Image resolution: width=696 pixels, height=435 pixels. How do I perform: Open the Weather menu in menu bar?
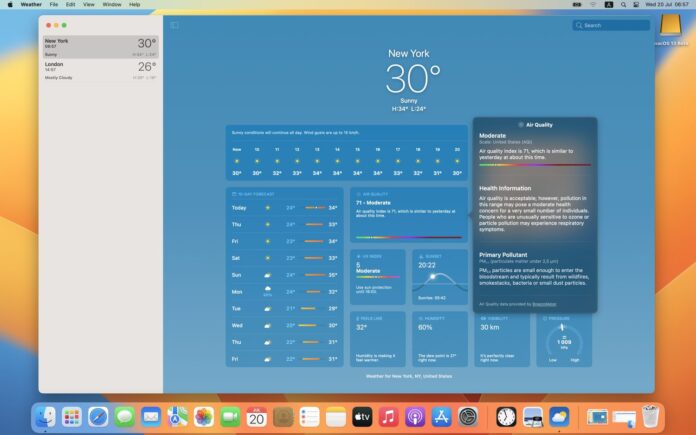[31, 4]
